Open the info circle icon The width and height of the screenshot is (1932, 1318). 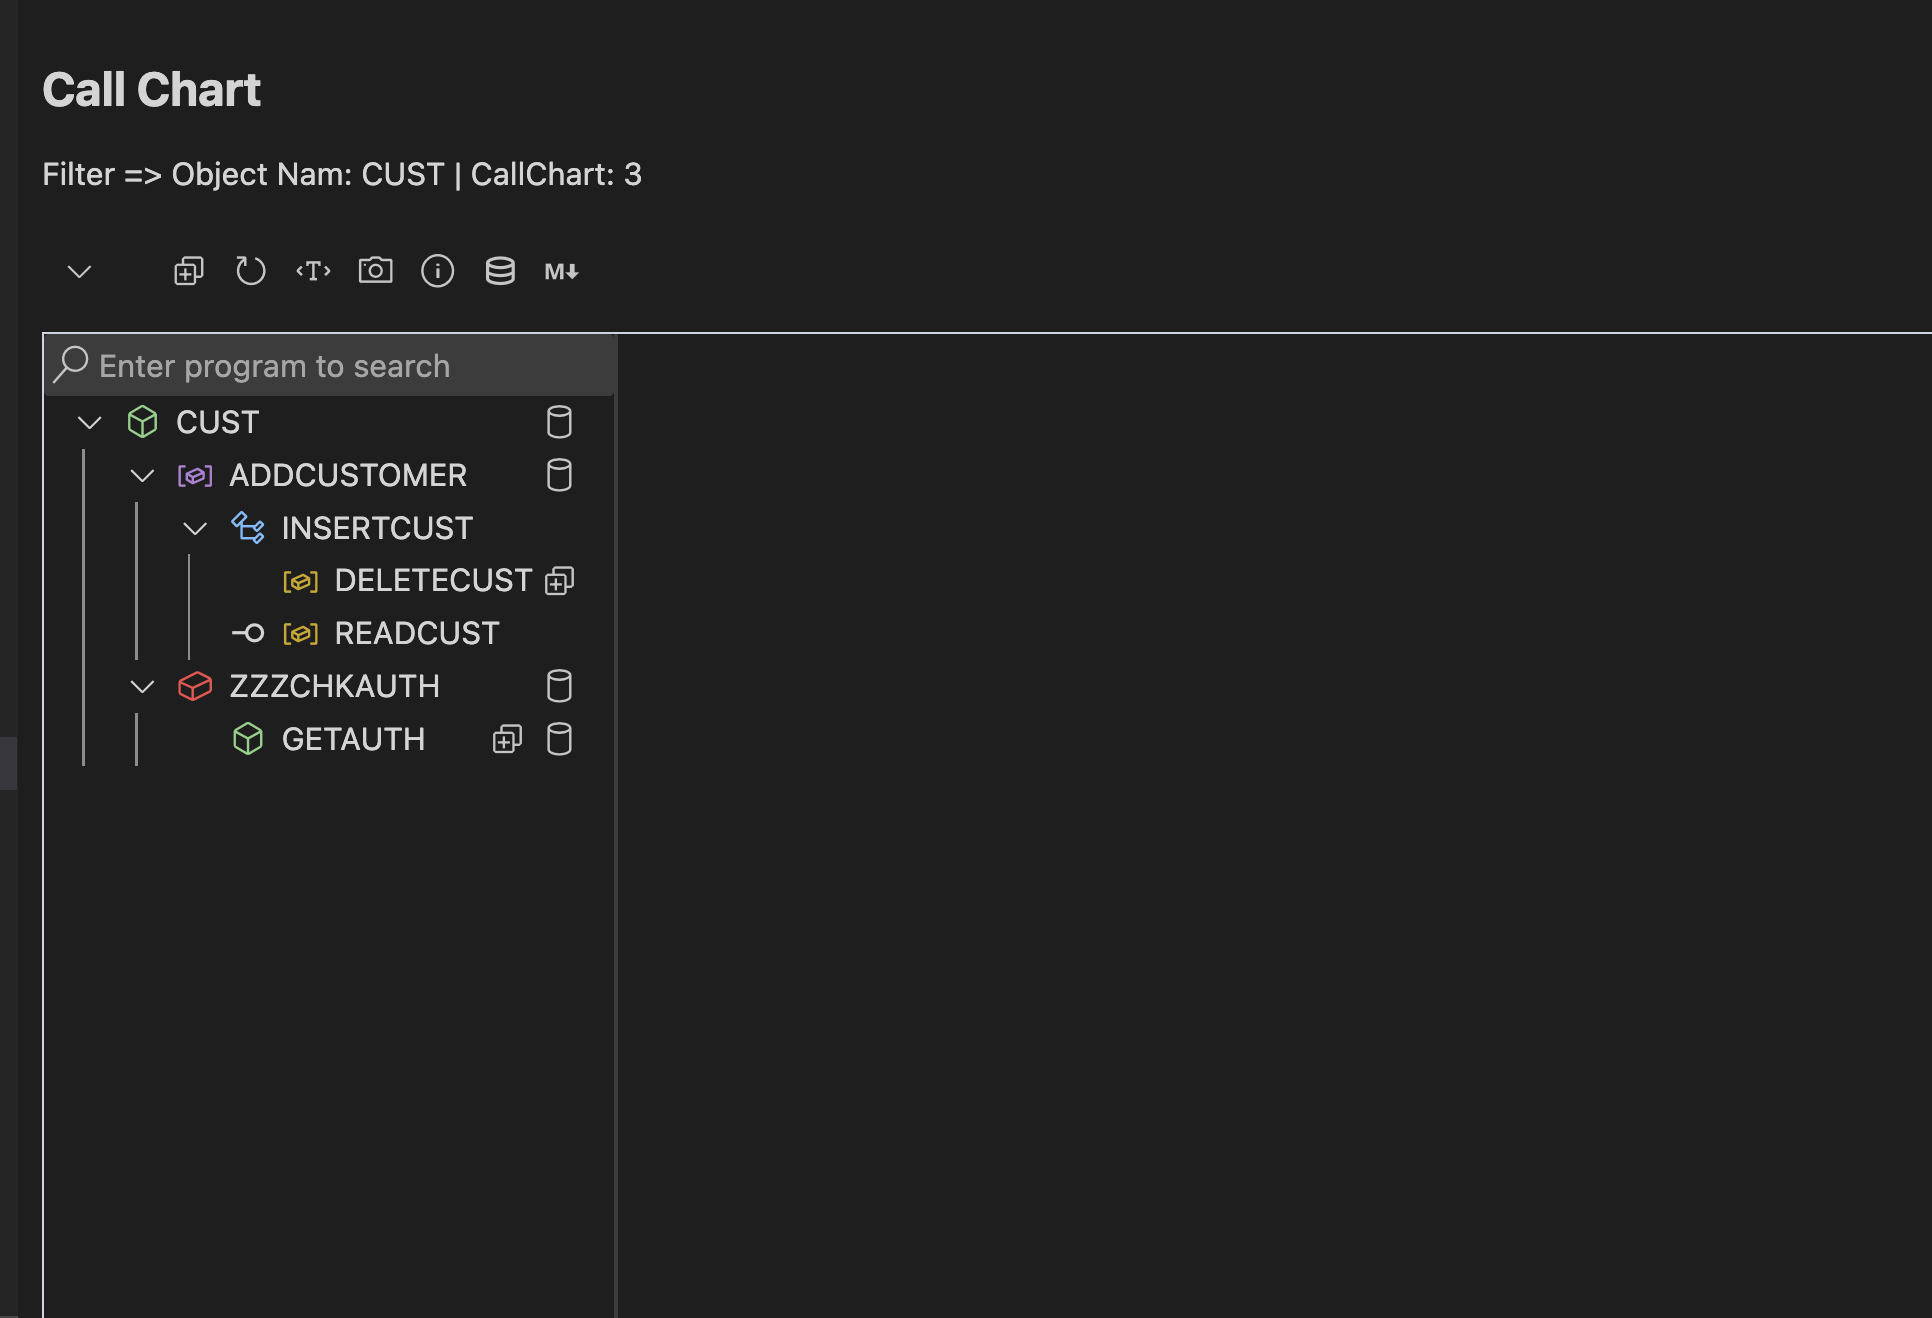click(437, 271)
